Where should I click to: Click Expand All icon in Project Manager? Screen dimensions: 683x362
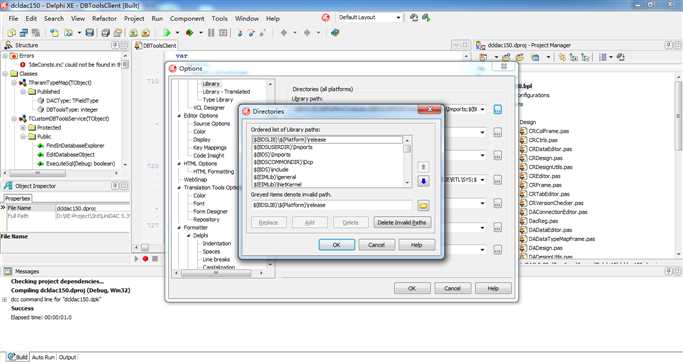click(574, 57)
